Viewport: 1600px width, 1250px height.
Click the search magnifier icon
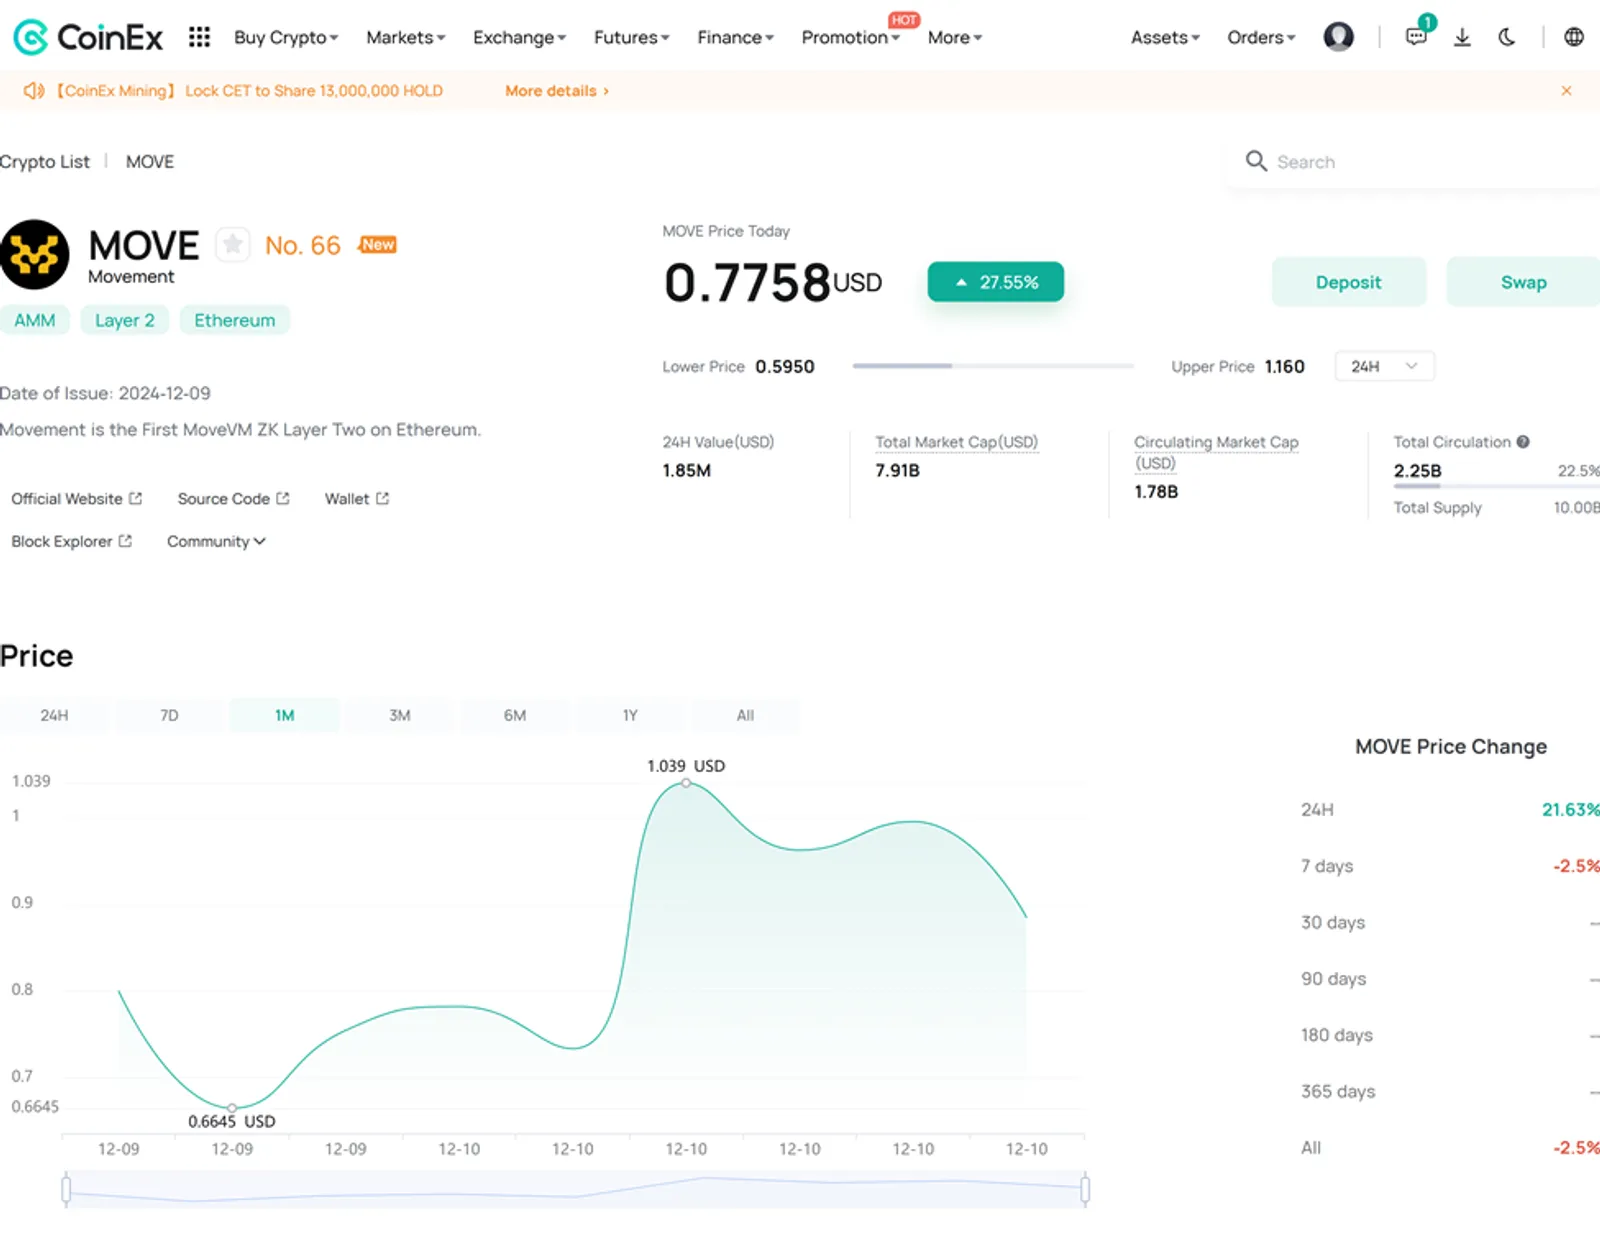click(x=1256, y=161)
